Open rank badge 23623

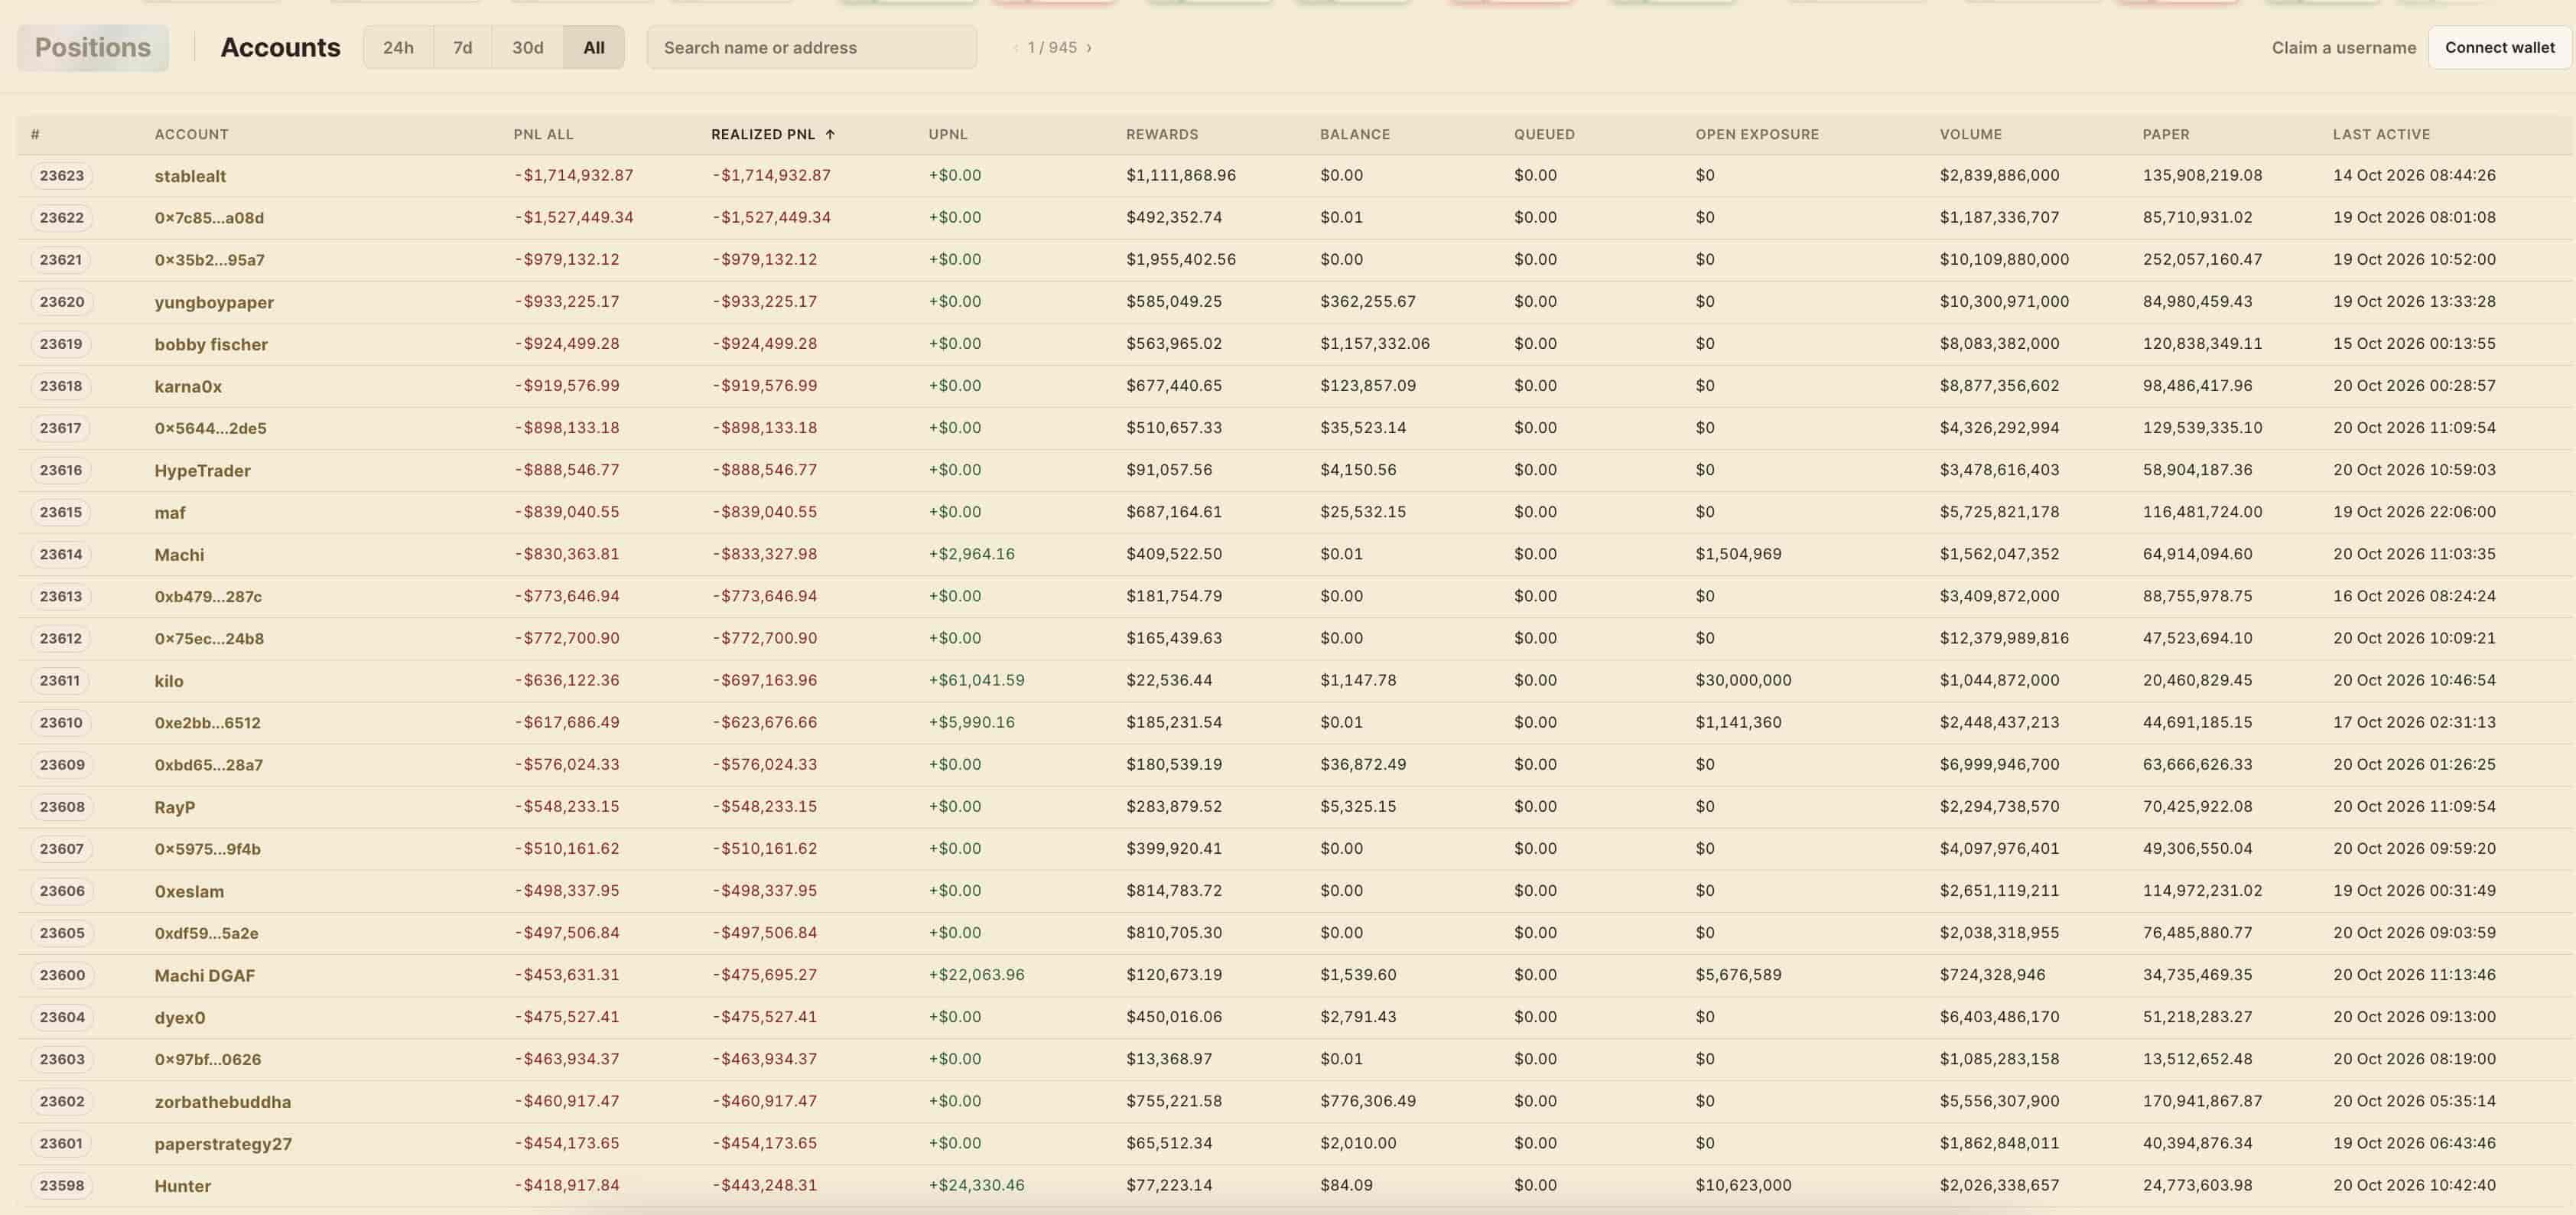click(62, 175)
